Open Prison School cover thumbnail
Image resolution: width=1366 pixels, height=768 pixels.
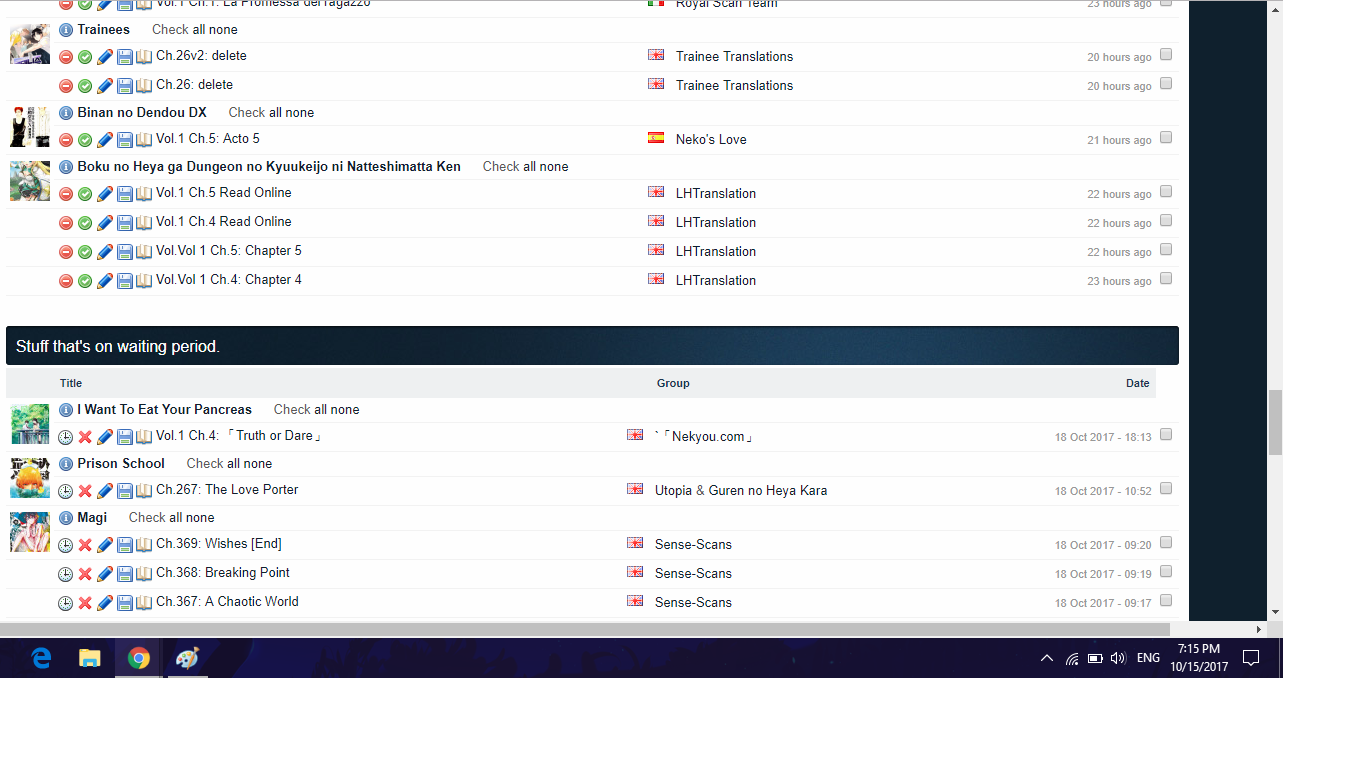[30, 478]
